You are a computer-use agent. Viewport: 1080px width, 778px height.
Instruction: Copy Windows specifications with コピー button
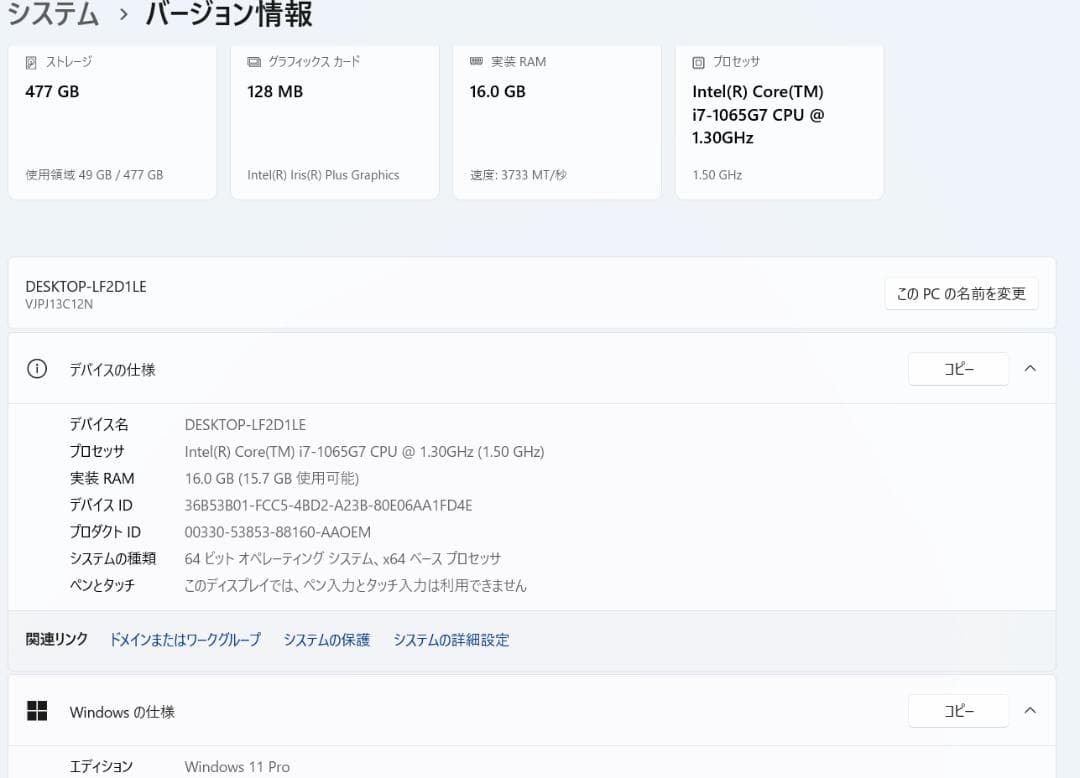tap(958, 711)
